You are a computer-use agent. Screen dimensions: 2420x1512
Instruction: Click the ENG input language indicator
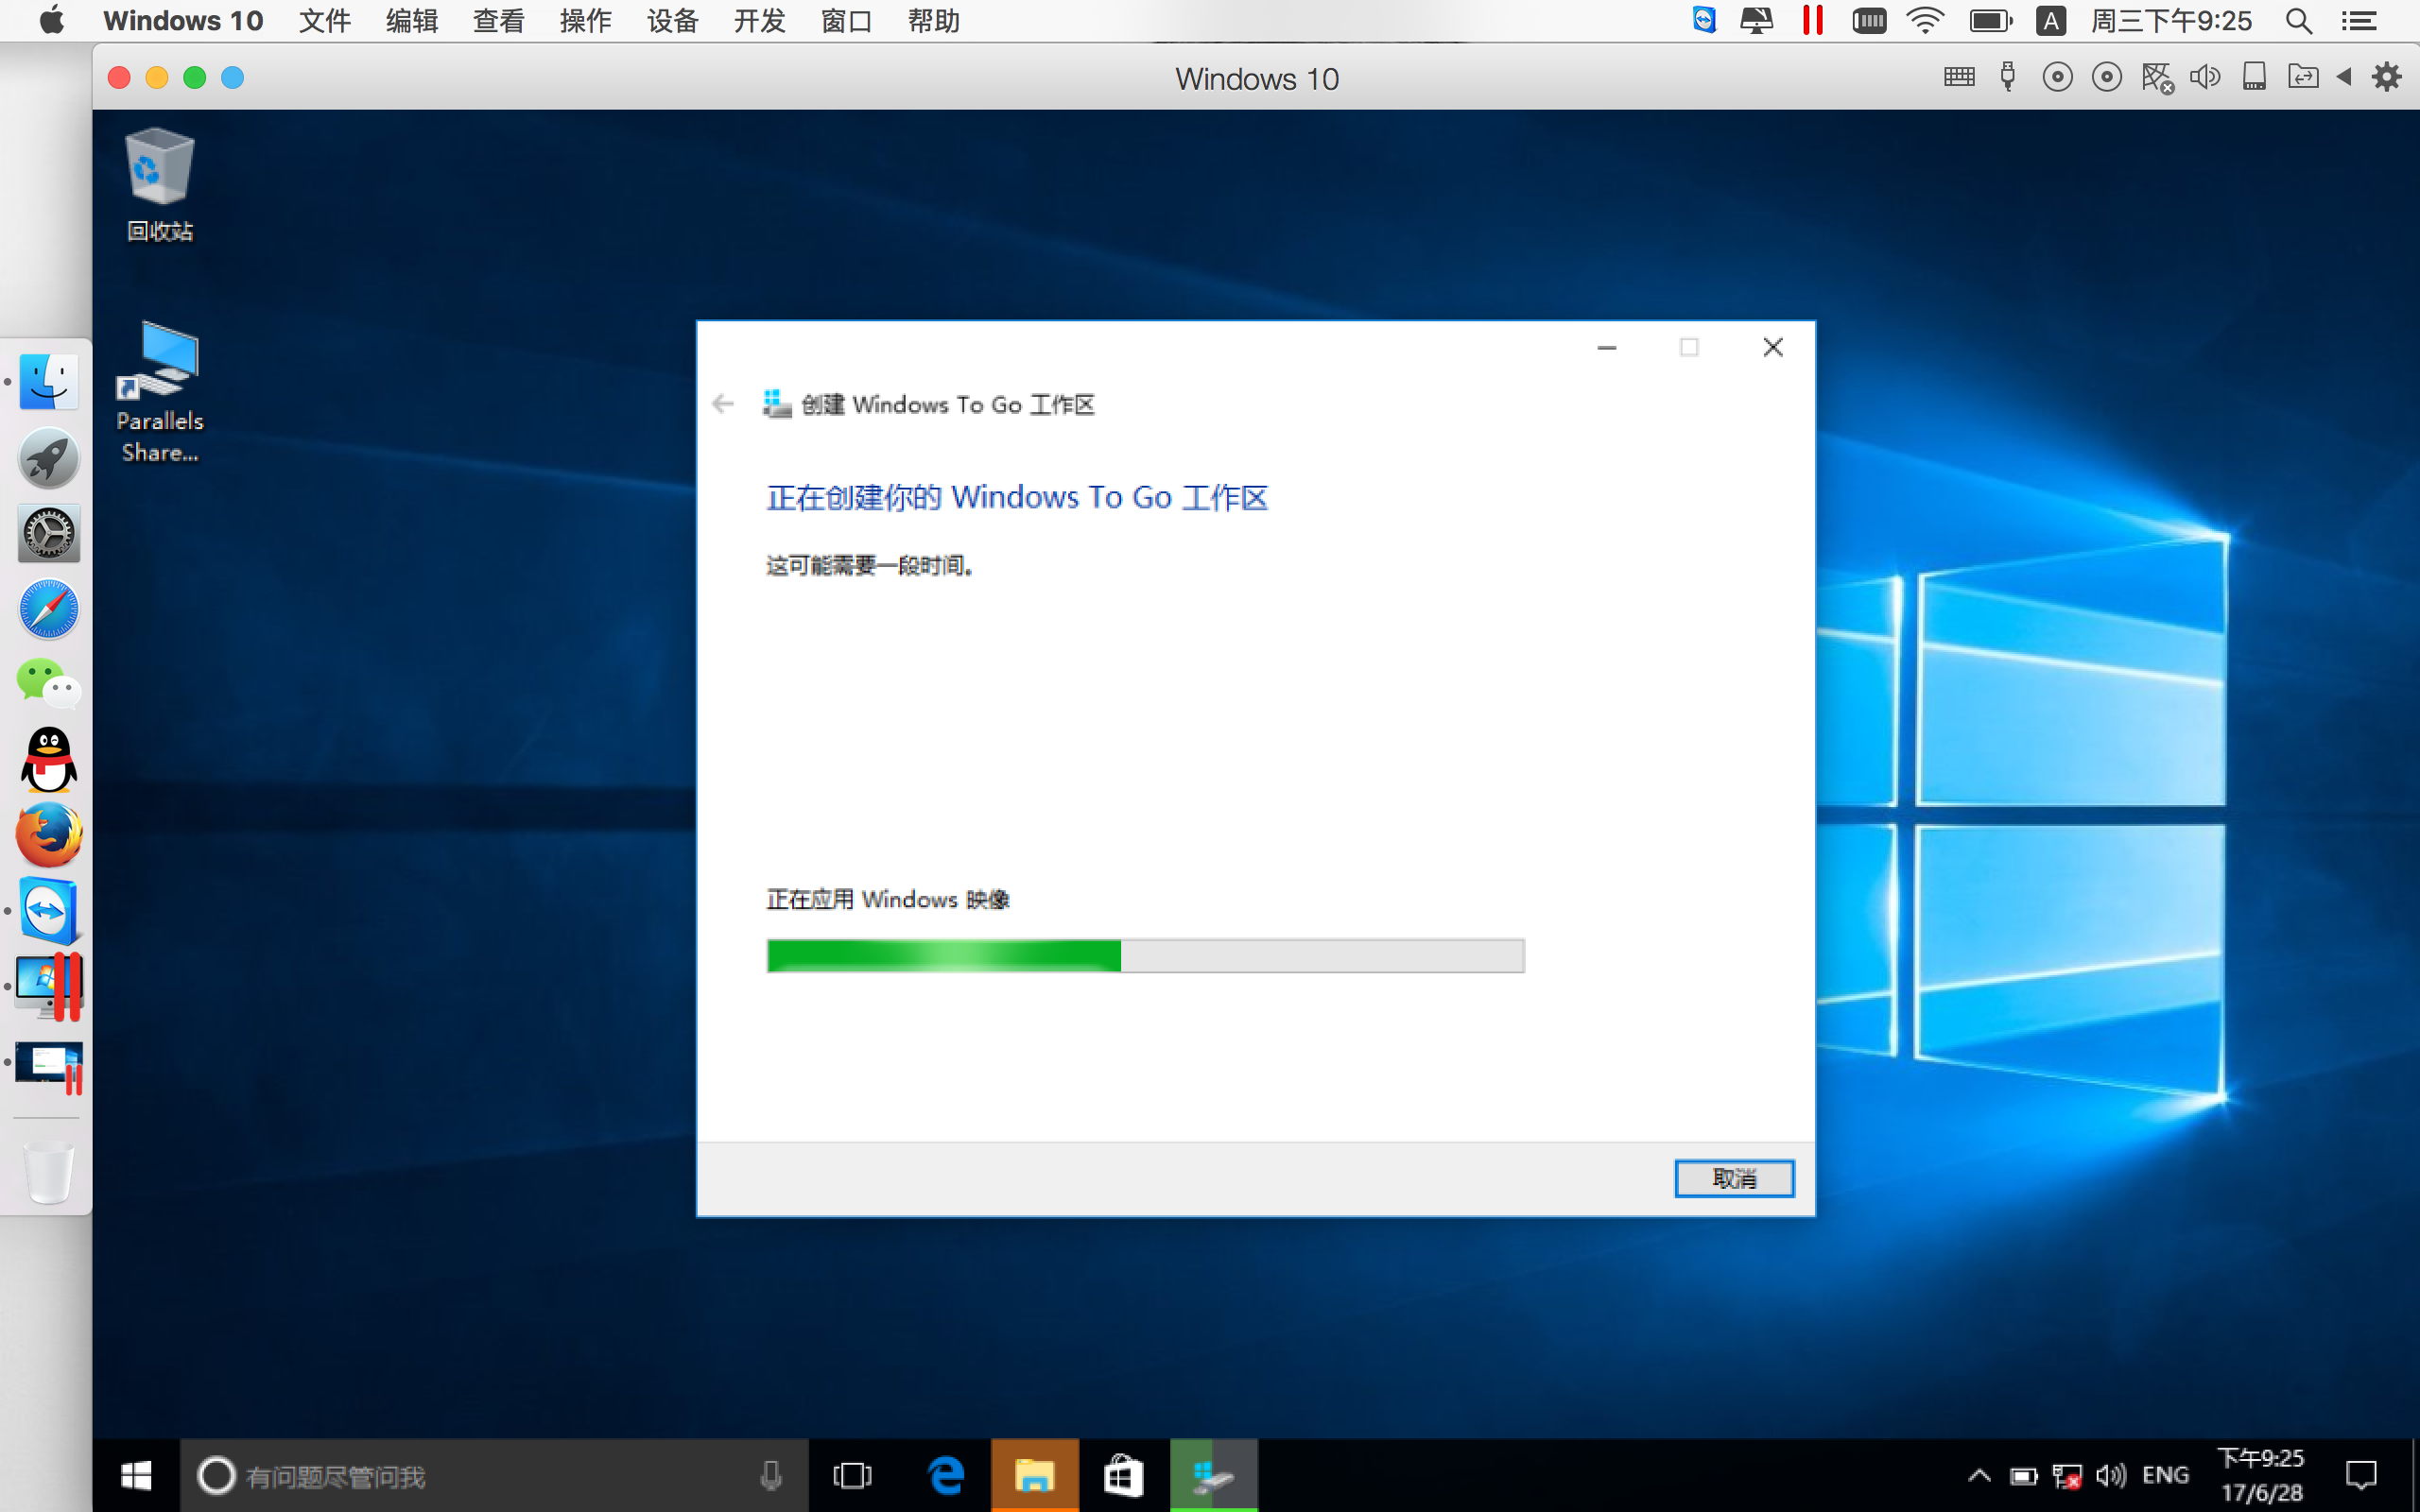(2165, 1475)
